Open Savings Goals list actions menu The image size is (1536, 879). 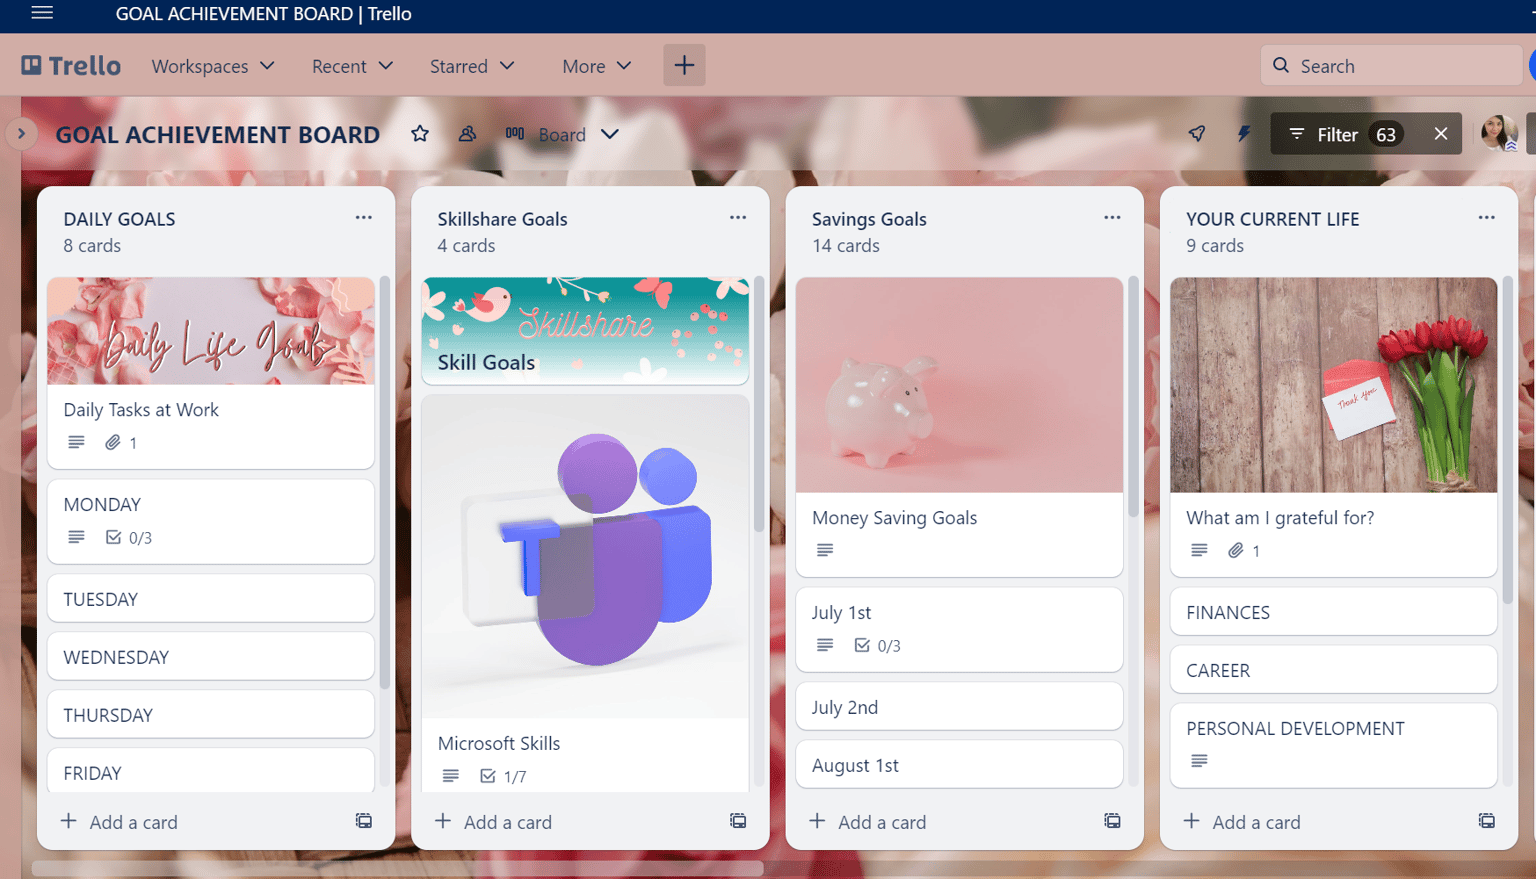coord(1112,217)
